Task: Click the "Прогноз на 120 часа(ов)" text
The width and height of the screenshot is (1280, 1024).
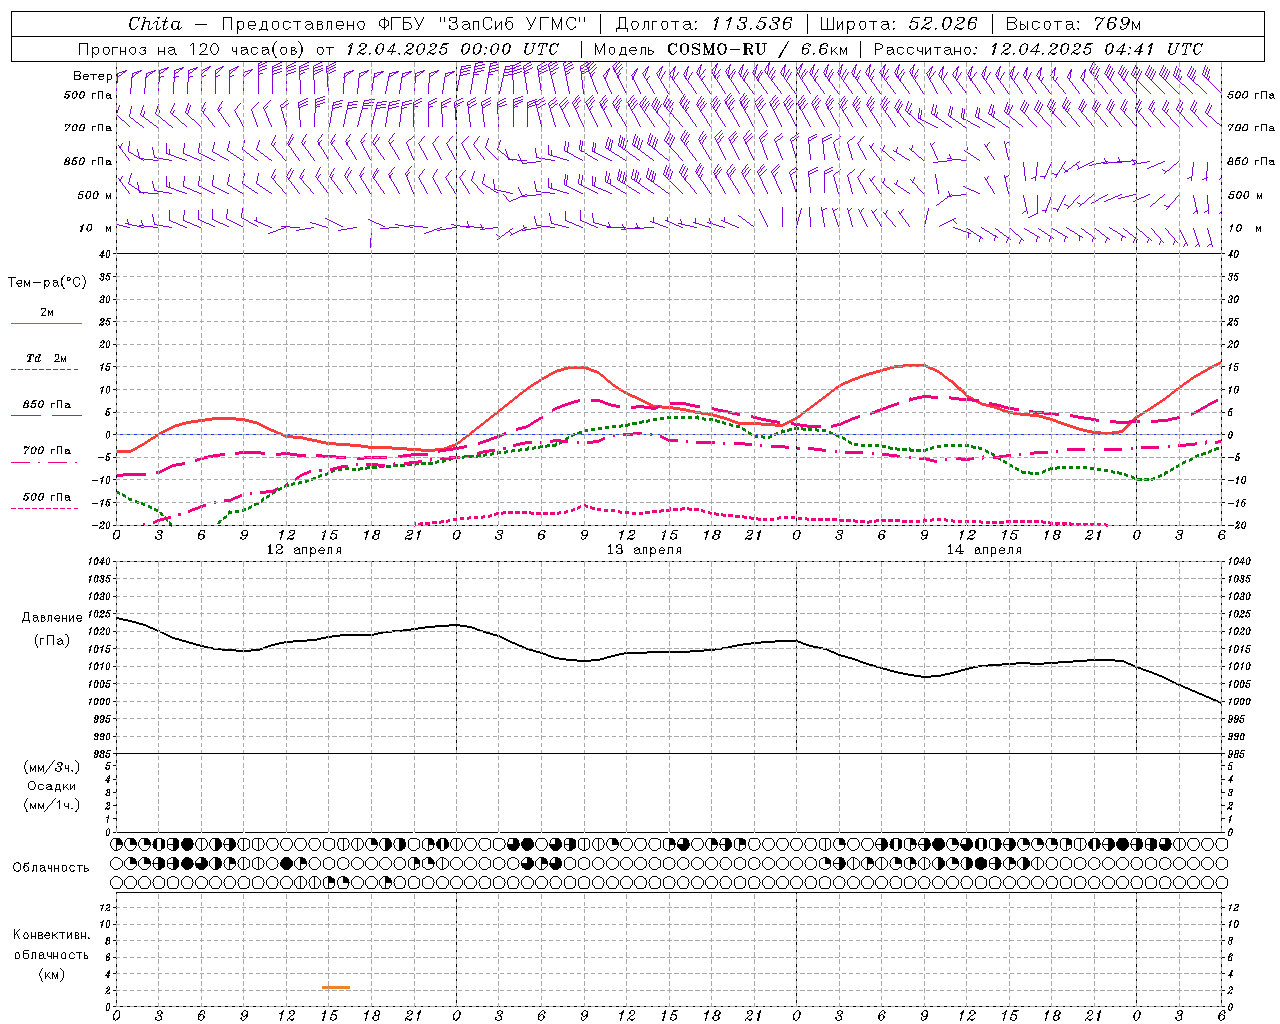Action: (192, 49)
